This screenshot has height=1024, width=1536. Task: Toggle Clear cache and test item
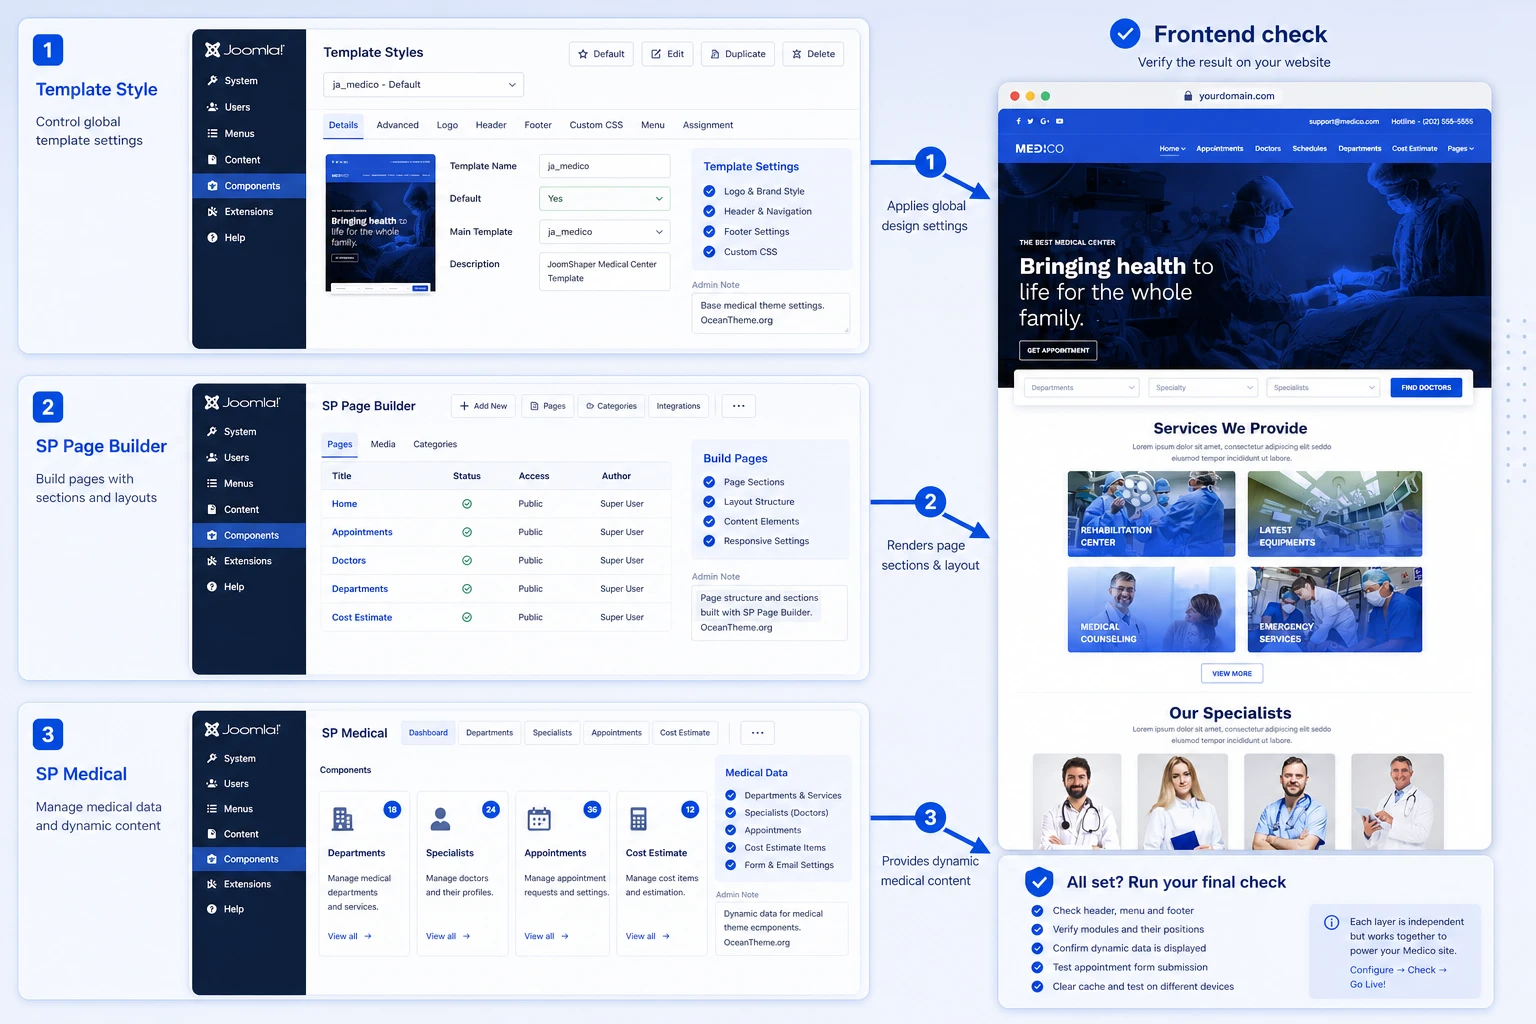(1037, 987)
